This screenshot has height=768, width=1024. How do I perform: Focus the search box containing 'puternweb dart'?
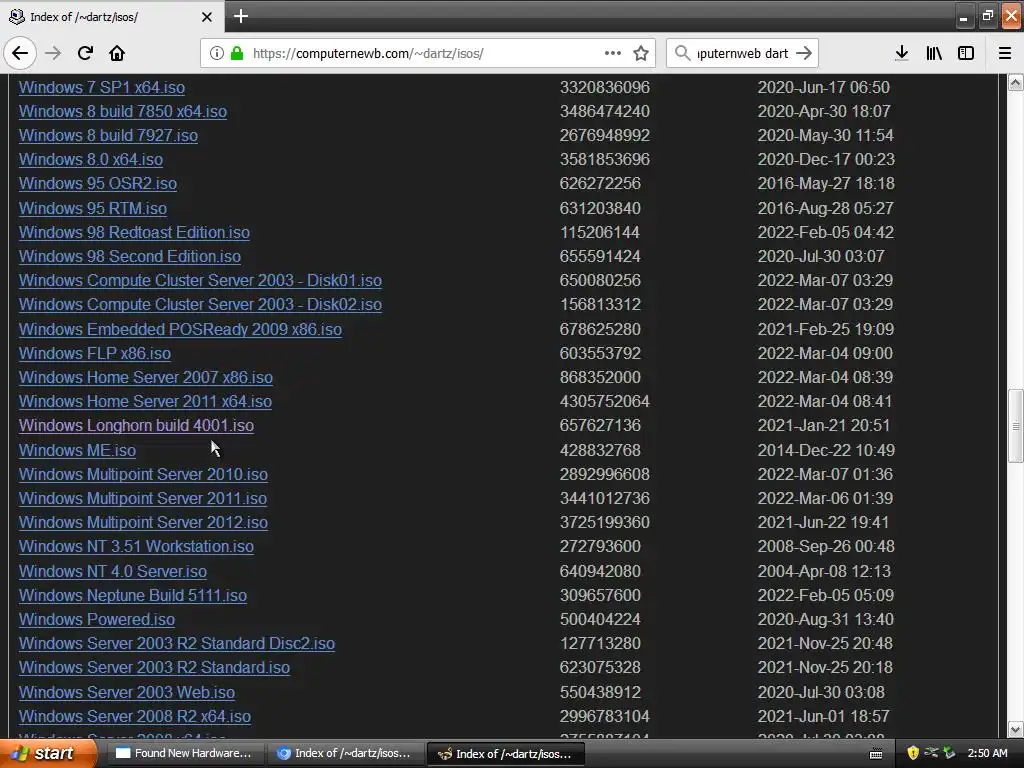(743, 53)
